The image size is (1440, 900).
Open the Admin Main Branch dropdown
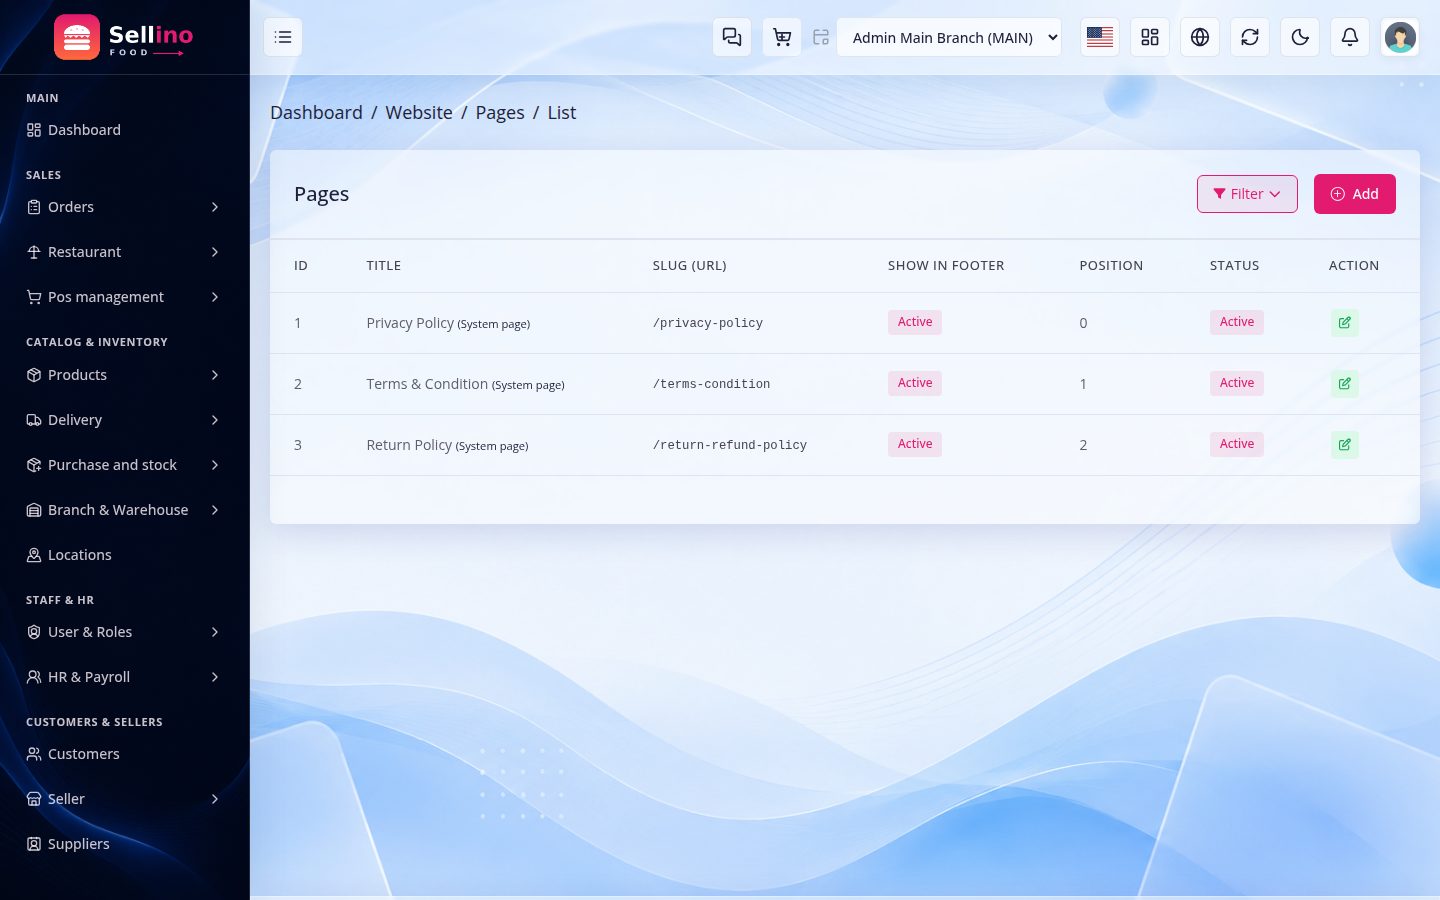(x=949, y=37)
